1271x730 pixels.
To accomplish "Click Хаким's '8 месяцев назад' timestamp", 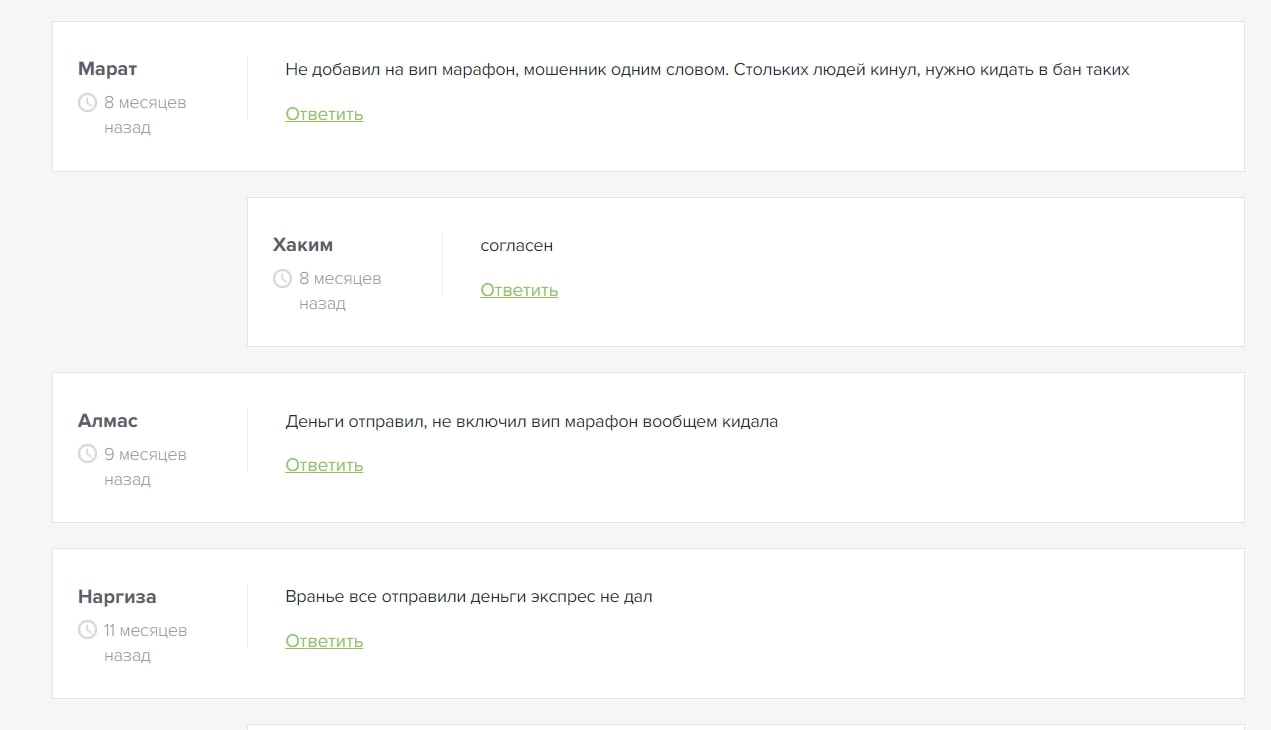I will click(340, 290).
